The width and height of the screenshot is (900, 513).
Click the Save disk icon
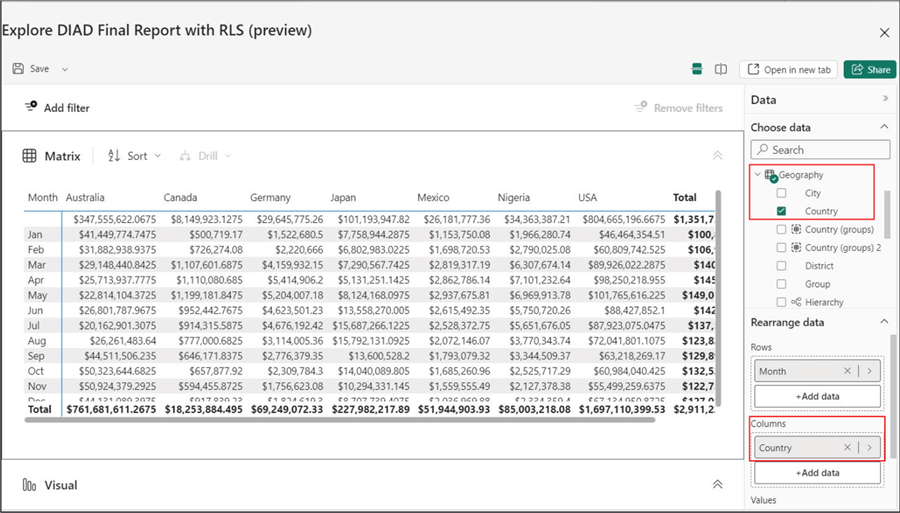pyautogui.click(x=18, y=69)
